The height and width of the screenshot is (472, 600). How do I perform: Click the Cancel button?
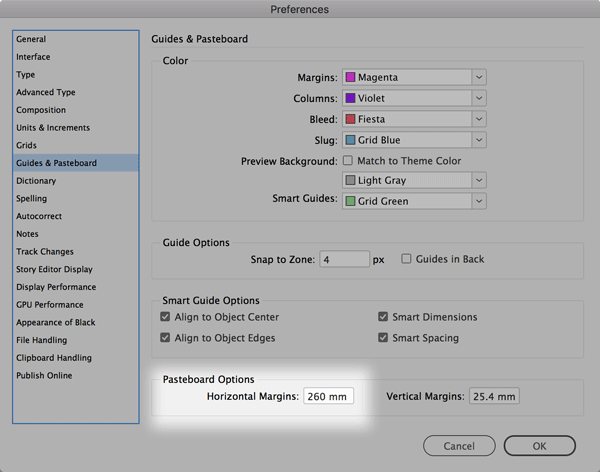coord(459,445)
